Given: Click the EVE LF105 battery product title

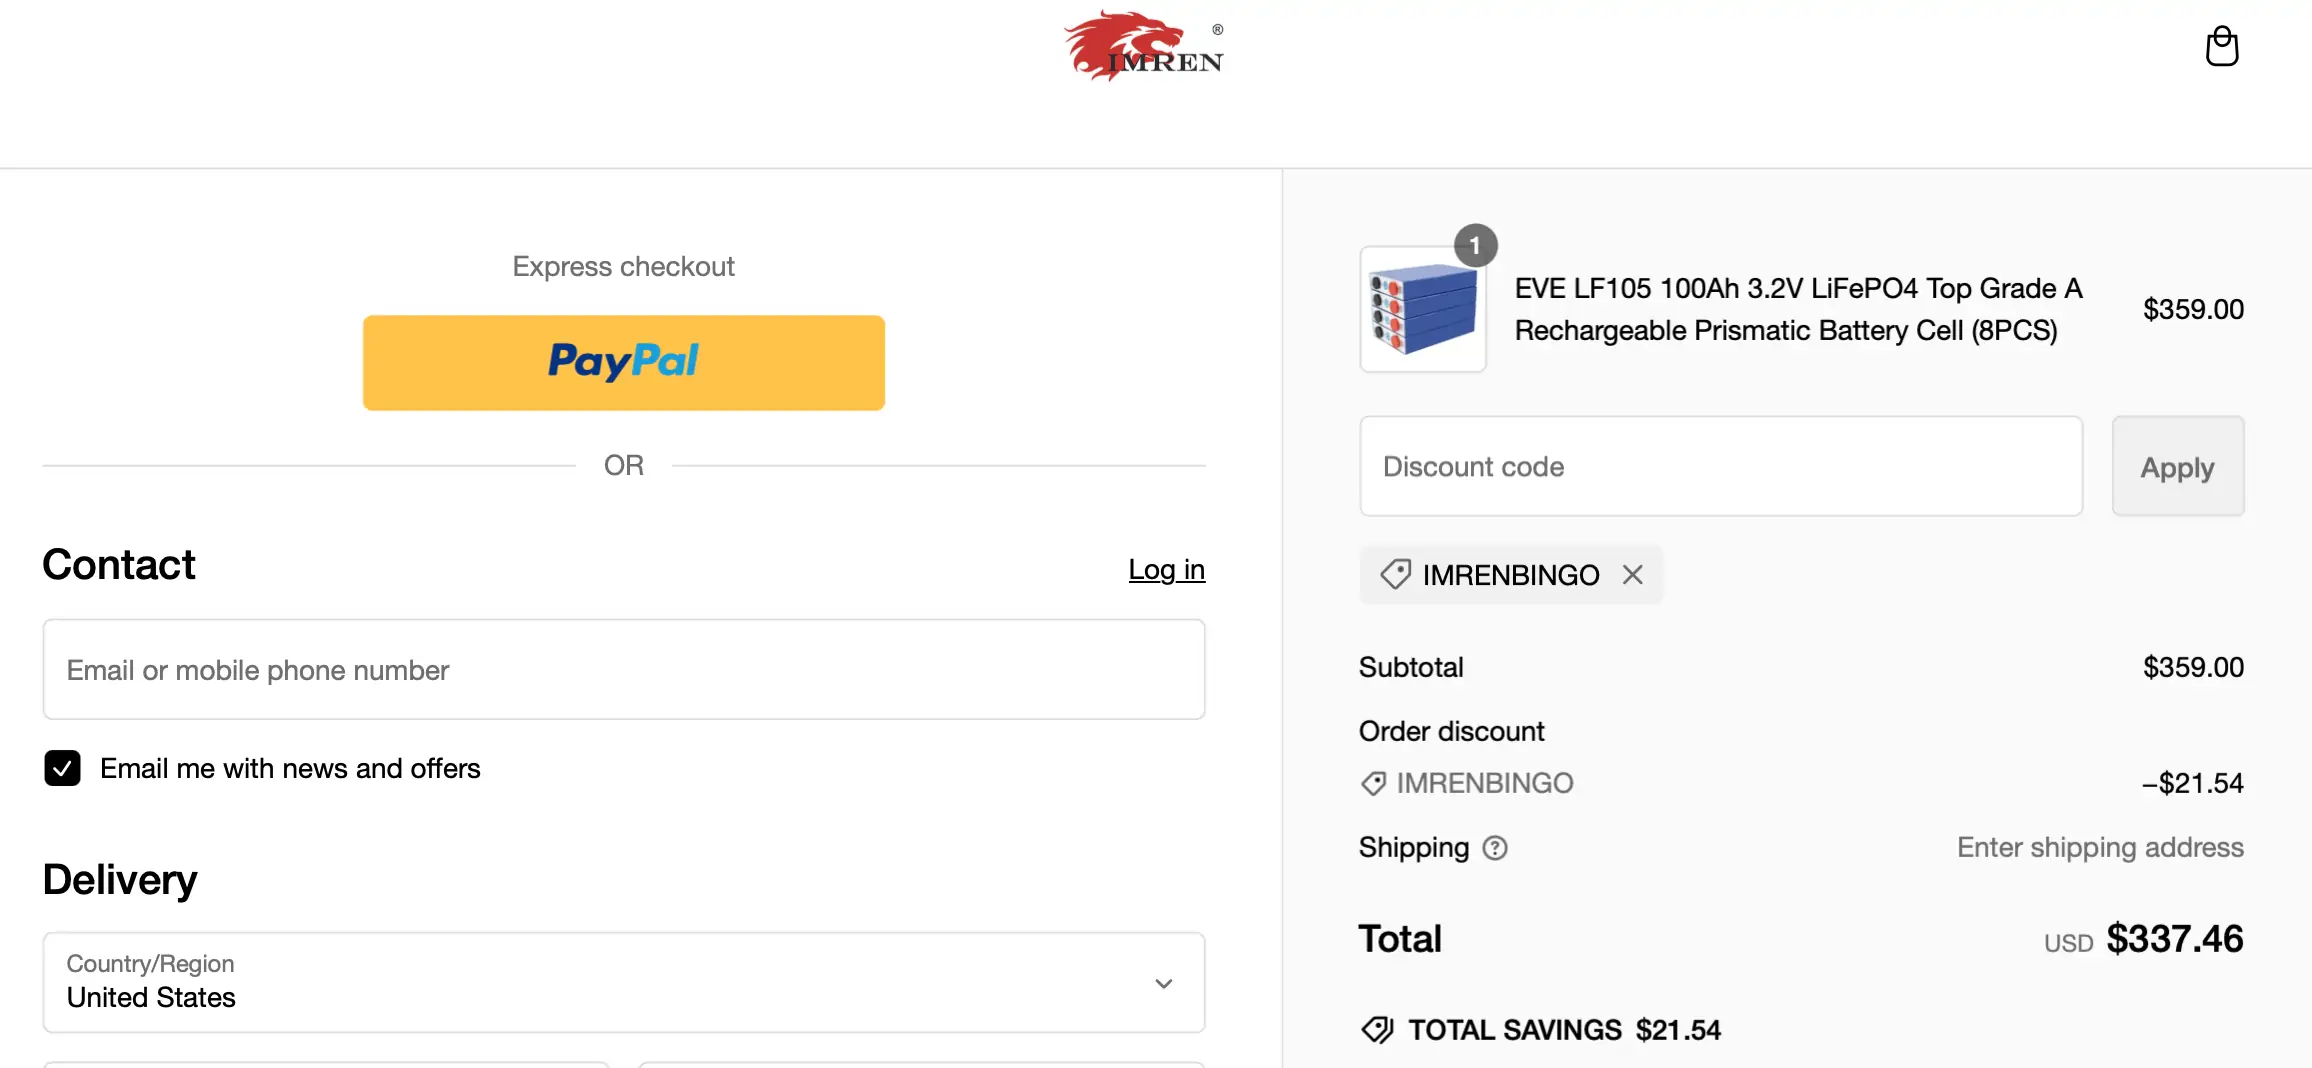Looking at the screenshot, I should (x=1798, y=309).
